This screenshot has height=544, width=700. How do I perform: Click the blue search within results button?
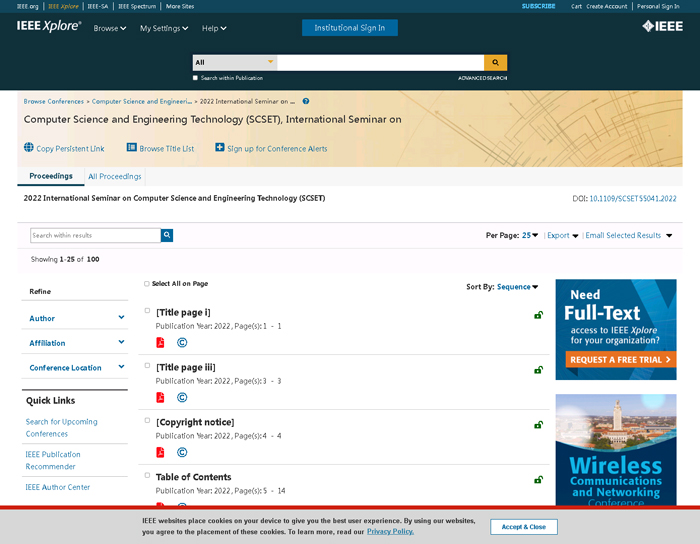167,235
